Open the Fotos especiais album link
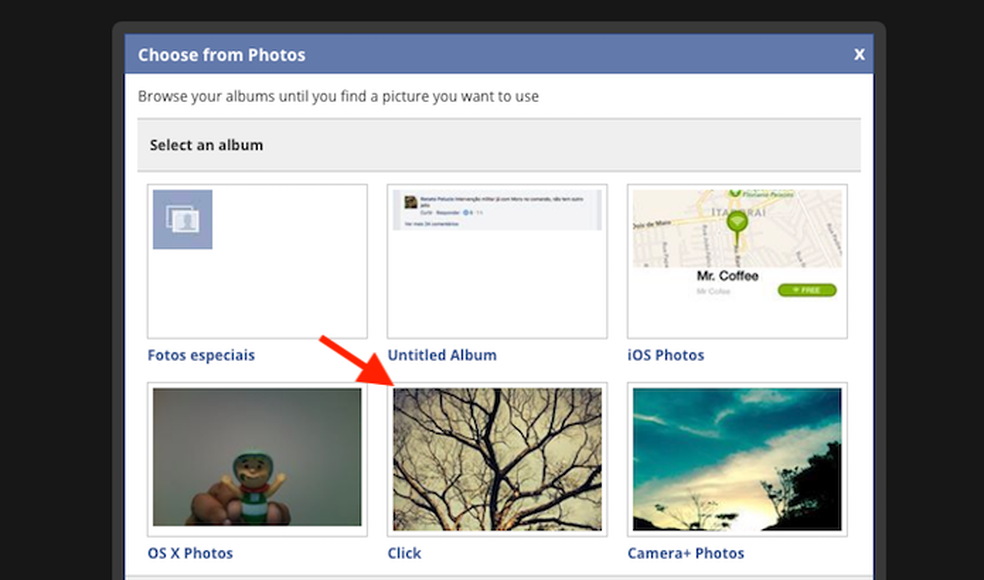The height and width of the screenshot is (580, 984). coord(201,355)
